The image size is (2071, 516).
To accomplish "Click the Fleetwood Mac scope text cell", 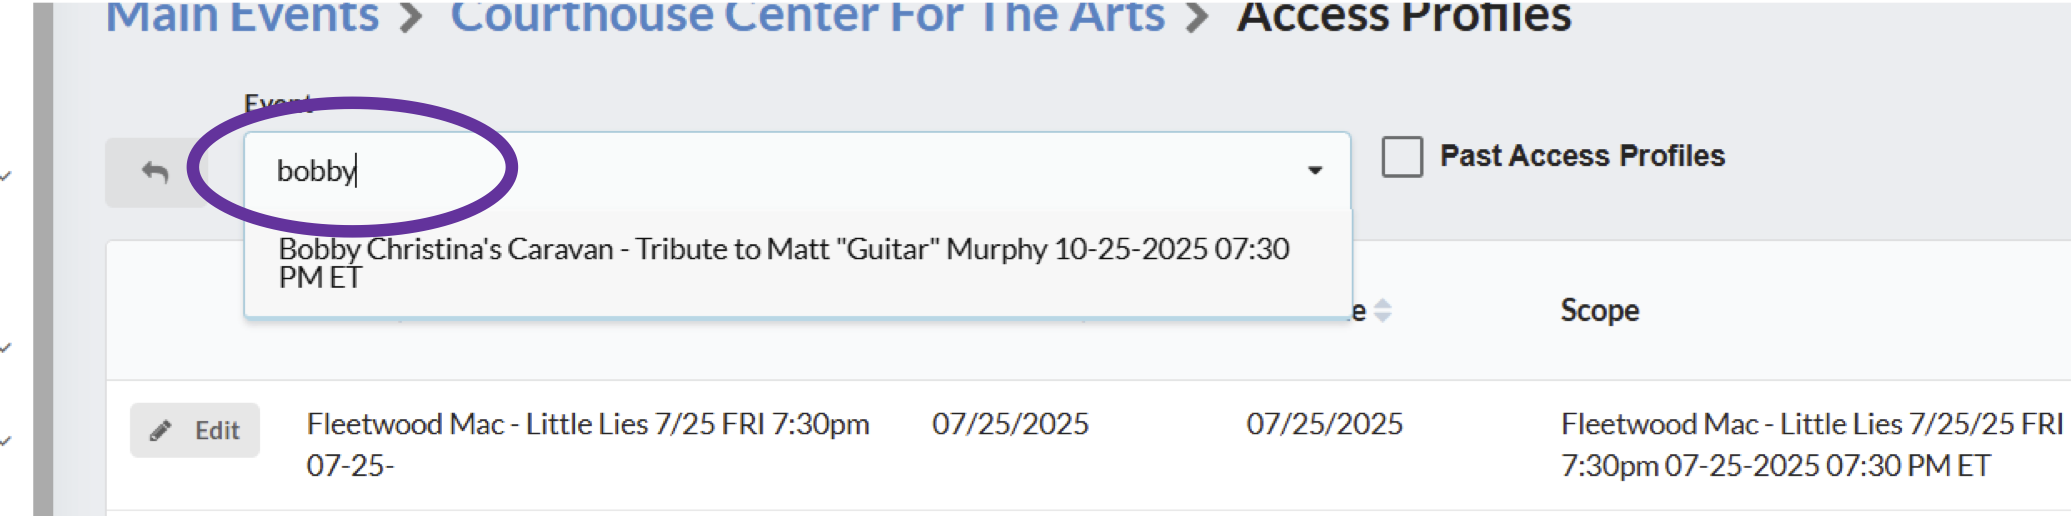I will pos(1811,445).
